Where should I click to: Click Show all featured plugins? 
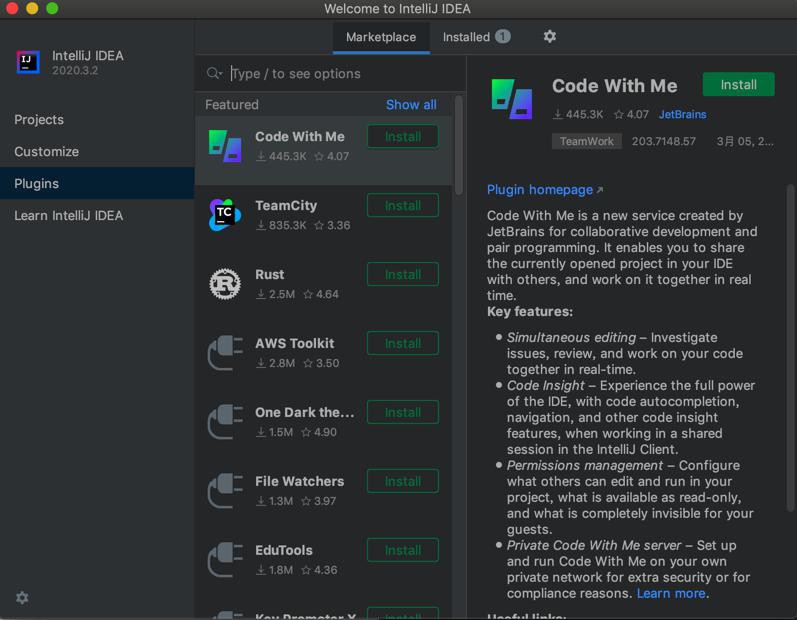click(x=411, y=105)
